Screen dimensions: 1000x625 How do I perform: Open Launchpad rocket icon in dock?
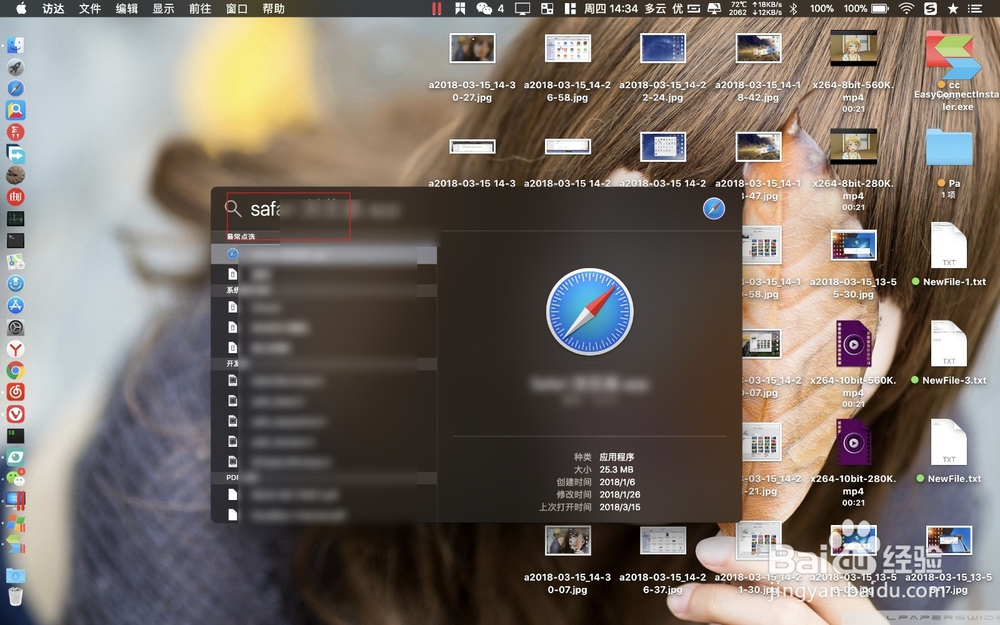tap(15, 67)
